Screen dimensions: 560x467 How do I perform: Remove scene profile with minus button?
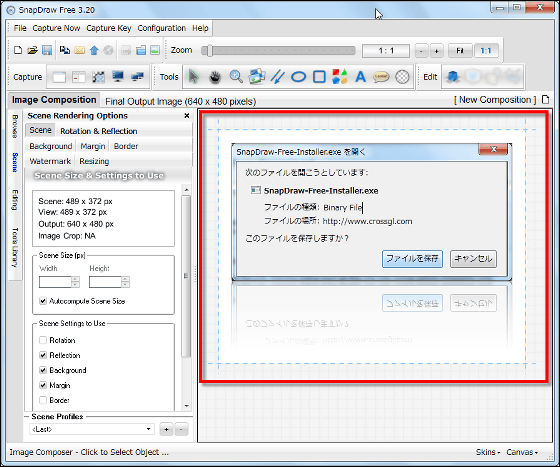(181, 429)
